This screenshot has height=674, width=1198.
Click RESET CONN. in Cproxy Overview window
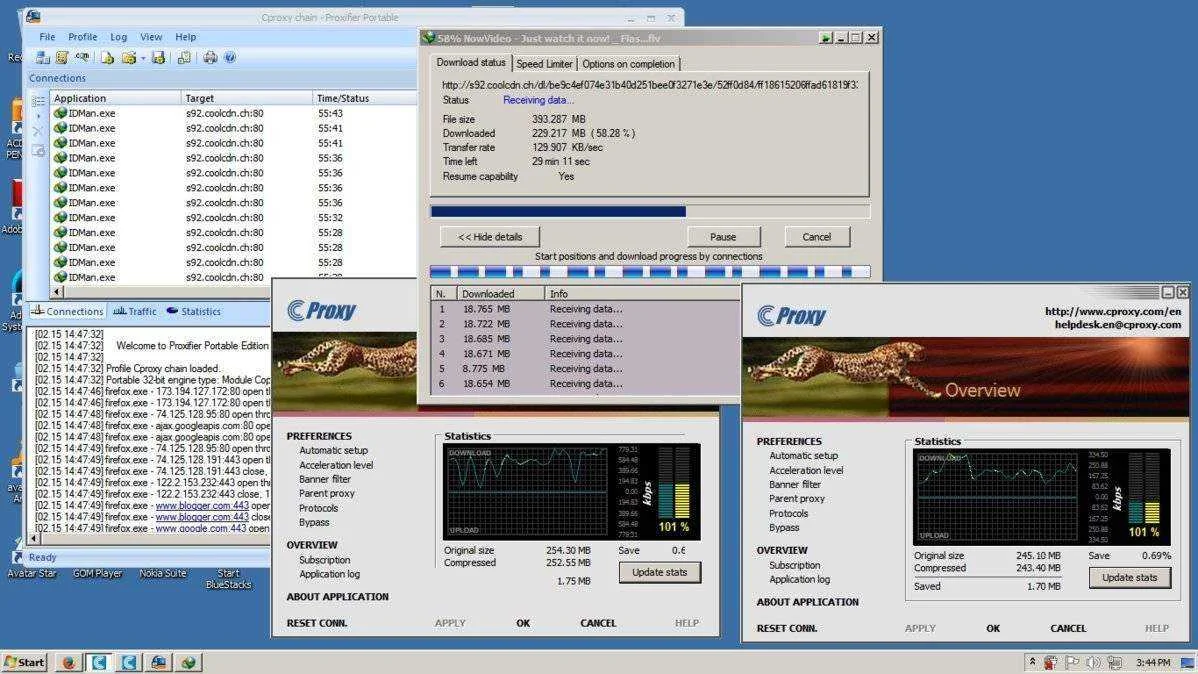786,628
